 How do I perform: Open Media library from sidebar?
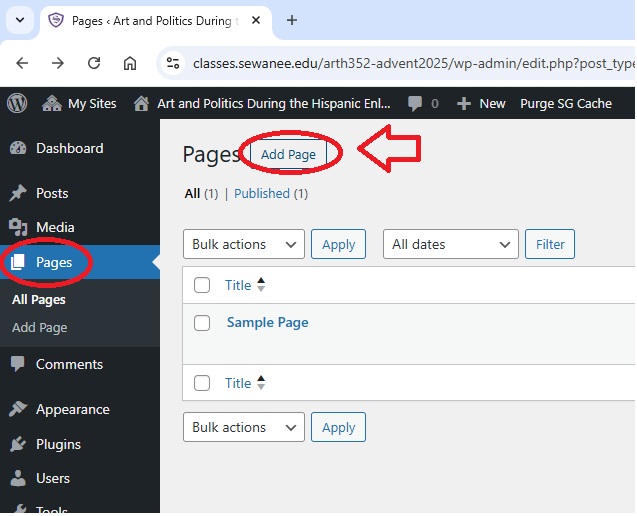coord(55,227)
